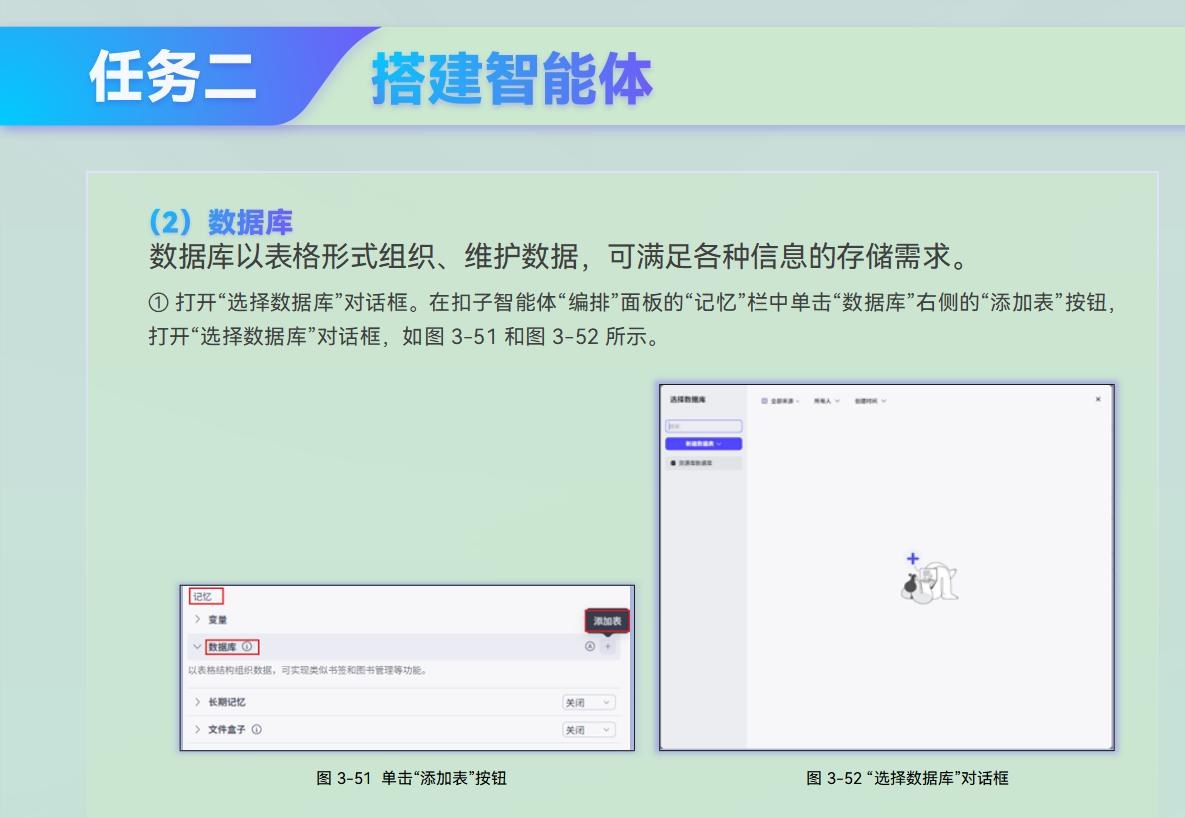
Task: Click the caption 图 3-51 单击“添加表”按钮
Action: (x=411, y=778)
